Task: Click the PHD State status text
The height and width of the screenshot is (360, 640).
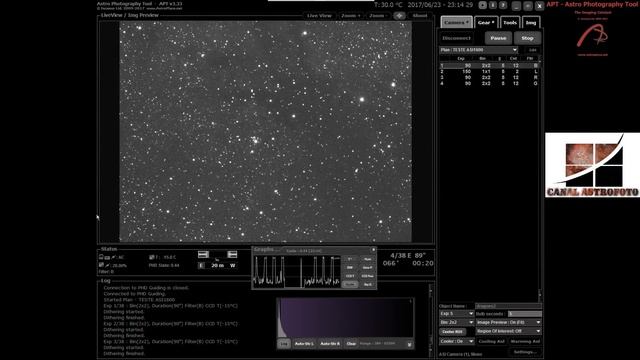Action: point(164,265)
